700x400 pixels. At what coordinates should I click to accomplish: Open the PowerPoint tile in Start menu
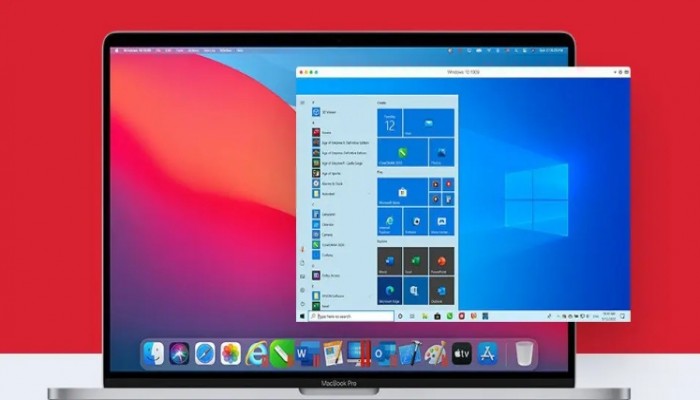point(441,261)
